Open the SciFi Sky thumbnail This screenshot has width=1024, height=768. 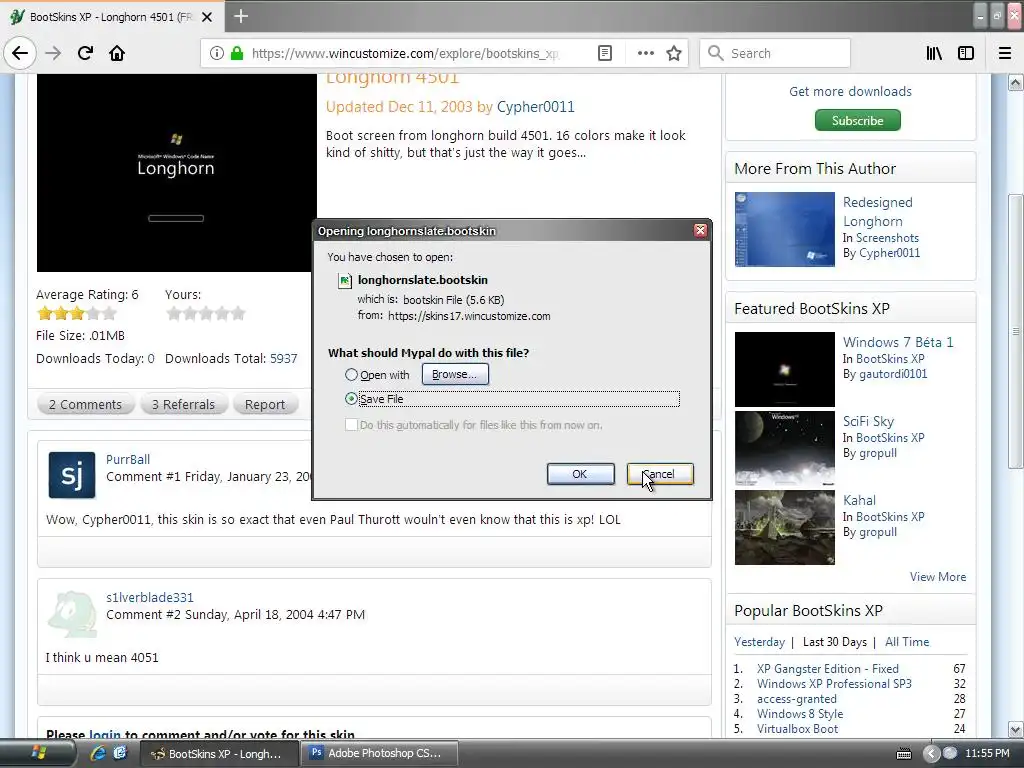[x=784, y=449]
